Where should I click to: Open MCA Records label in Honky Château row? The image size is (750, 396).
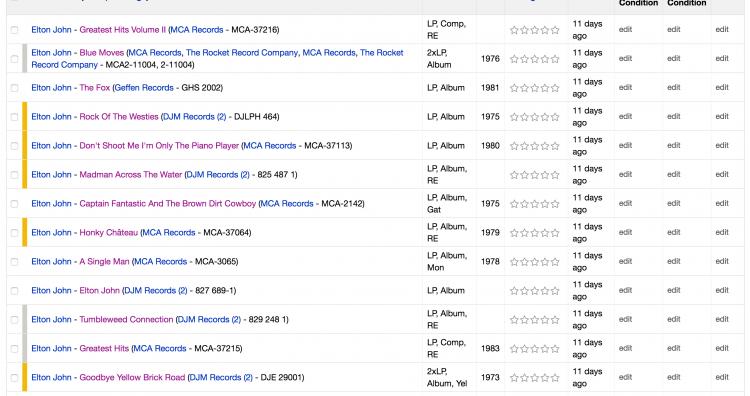pos(169,232)
